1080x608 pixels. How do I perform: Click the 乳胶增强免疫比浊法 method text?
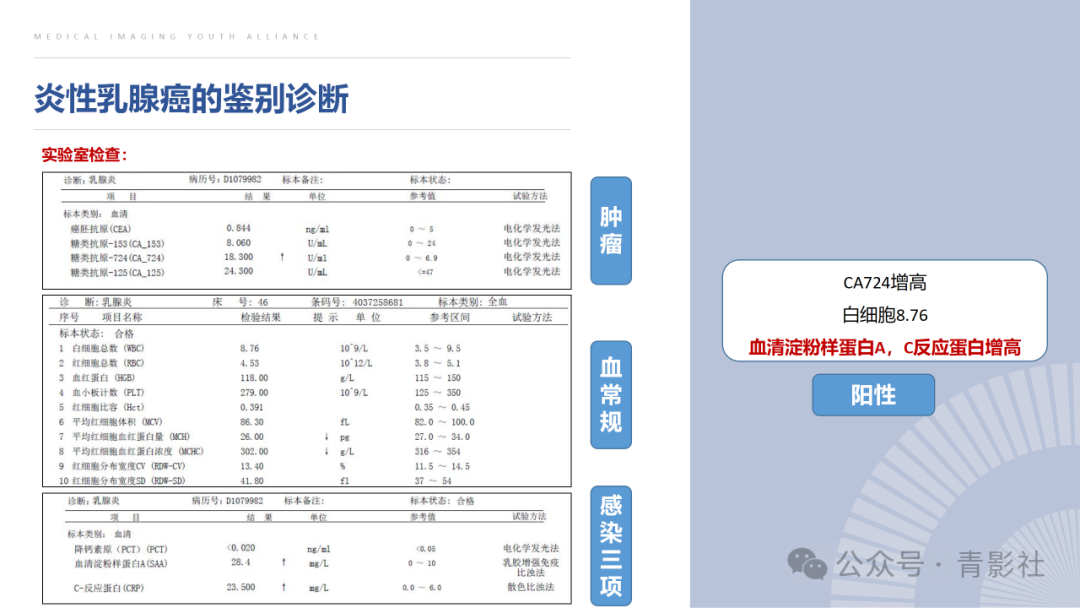[531, 568]
